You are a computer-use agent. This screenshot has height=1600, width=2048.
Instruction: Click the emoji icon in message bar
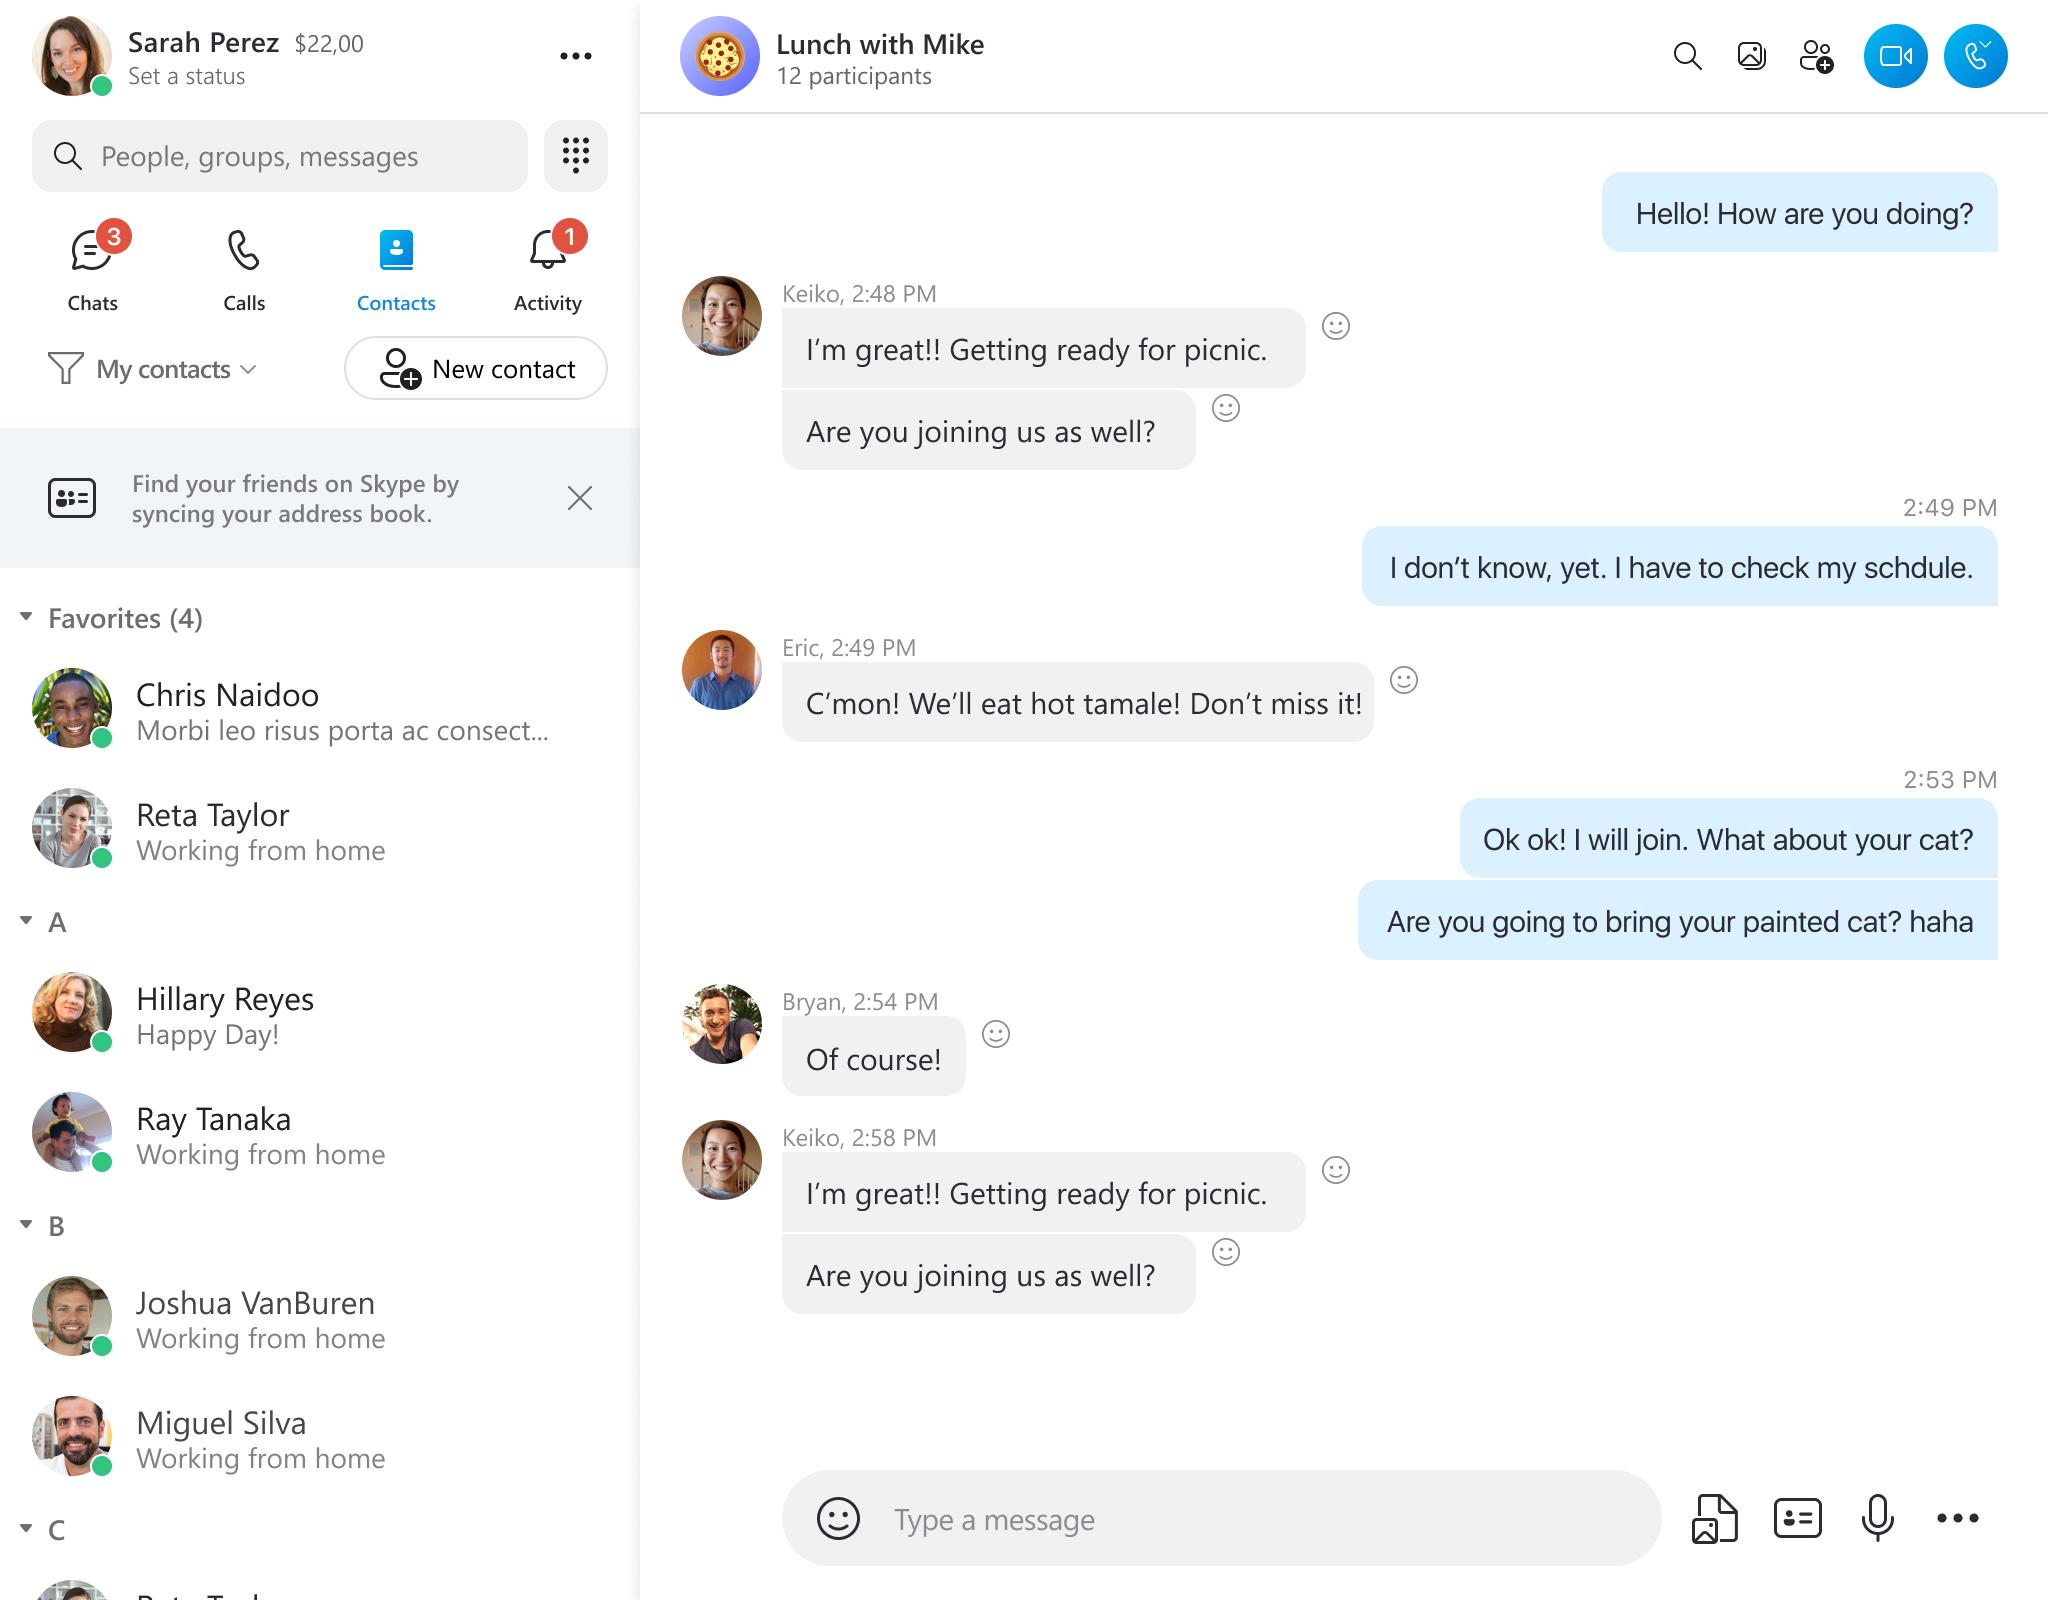tap(838, 1517)
